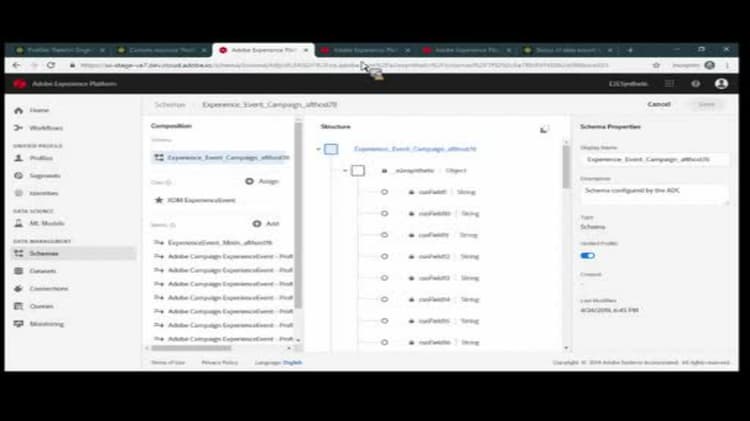Image resolution: width=750 pixels, height=421 pixels.
Task: Click the Structure panel scroll-down arrow
Action: pos(566,348)
